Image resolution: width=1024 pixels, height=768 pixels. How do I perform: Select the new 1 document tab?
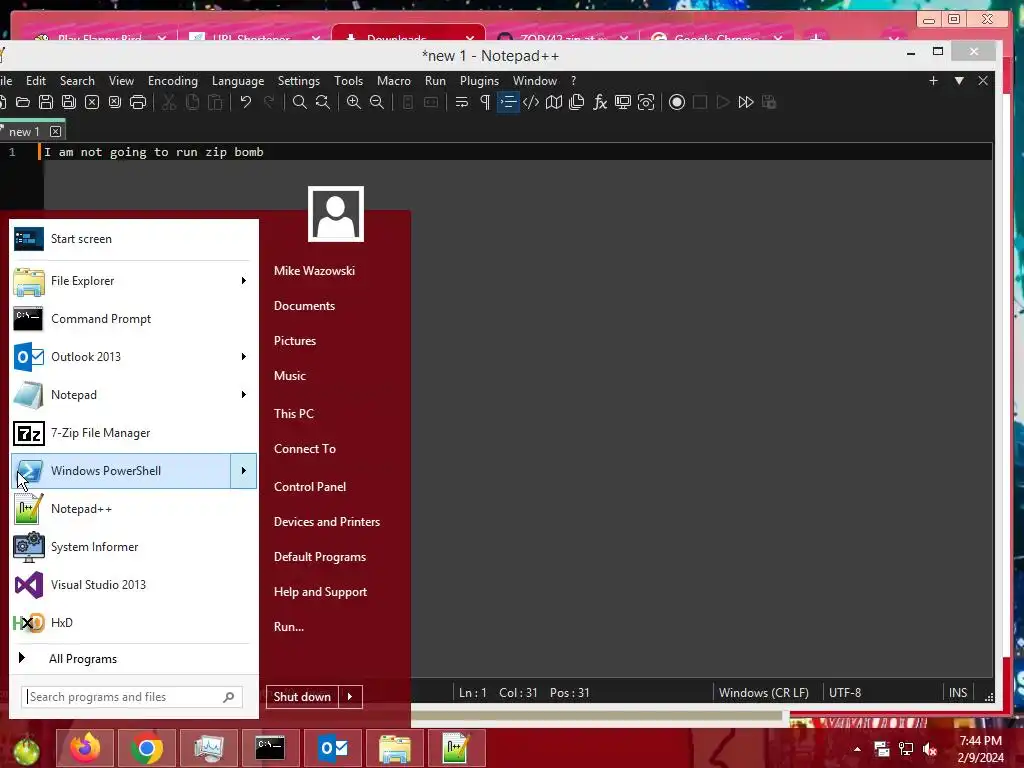pyautogui.click(x=24, y=132)
